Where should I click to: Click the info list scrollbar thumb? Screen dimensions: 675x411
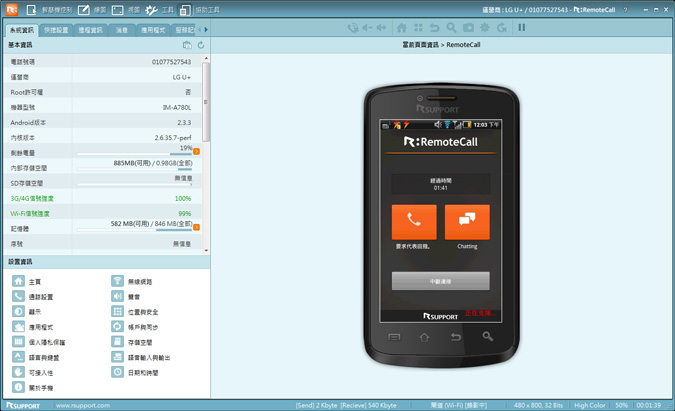pyautogui.click(x=206, y=102)
